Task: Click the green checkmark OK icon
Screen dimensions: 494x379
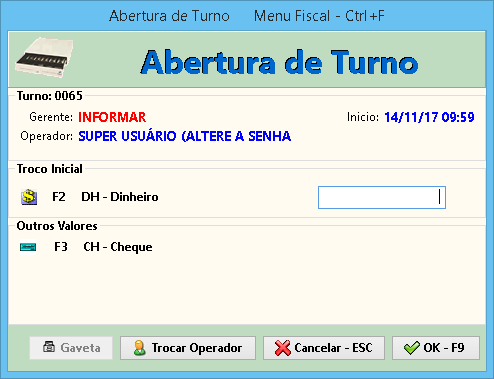Action: coord(412,348)
